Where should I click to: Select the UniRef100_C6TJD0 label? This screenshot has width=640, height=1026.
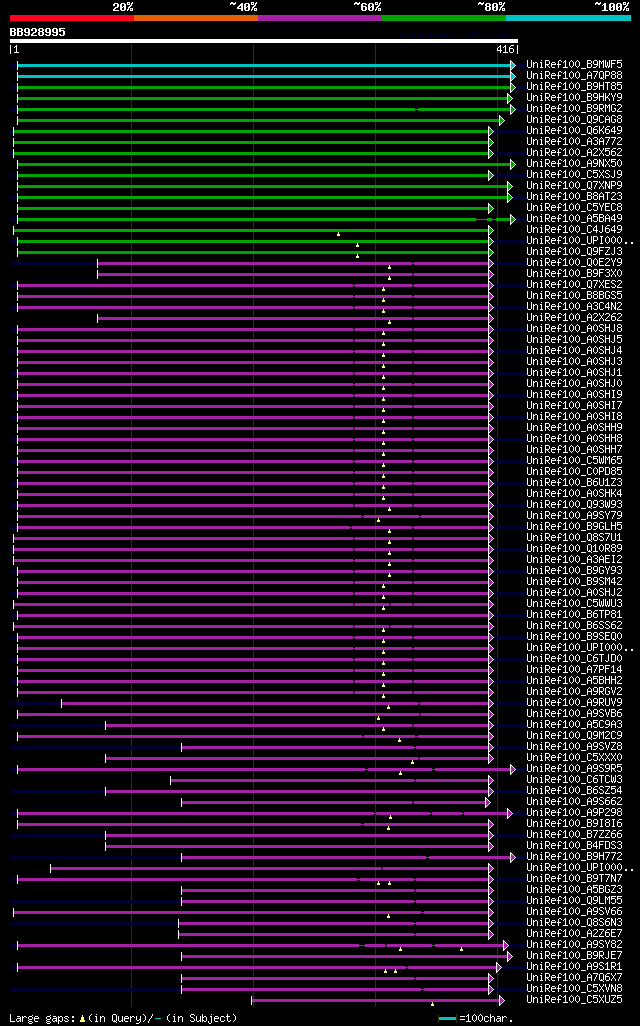point(575,658)
